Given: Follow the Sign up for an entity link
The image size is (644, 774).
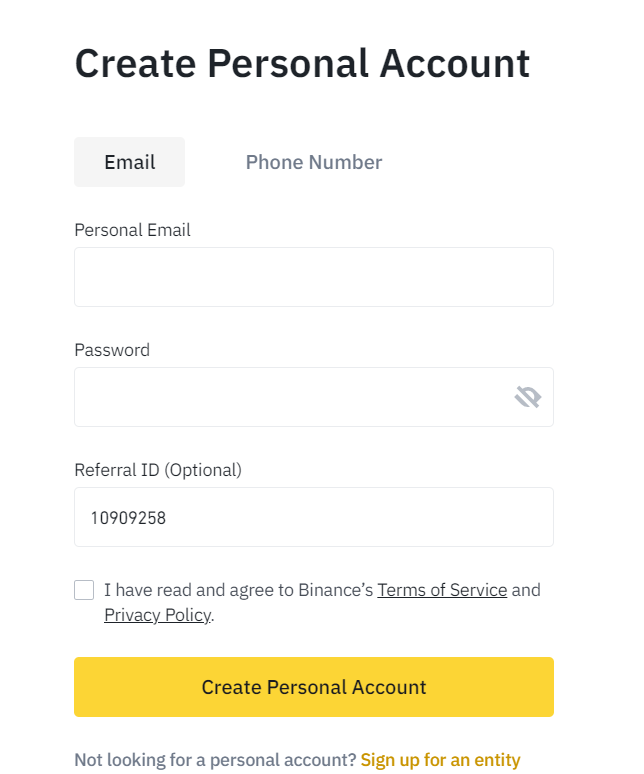Looking at the screenshot, I should tap(440, 760).
